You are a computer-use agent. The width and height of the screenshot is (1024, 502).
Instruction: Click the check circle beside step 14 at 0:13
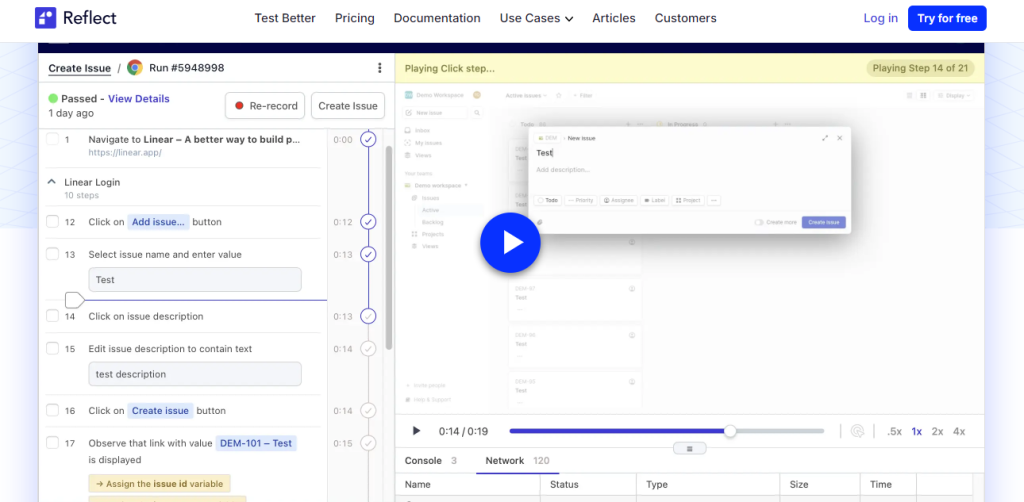pyautogui.click(x=368, y=316)
